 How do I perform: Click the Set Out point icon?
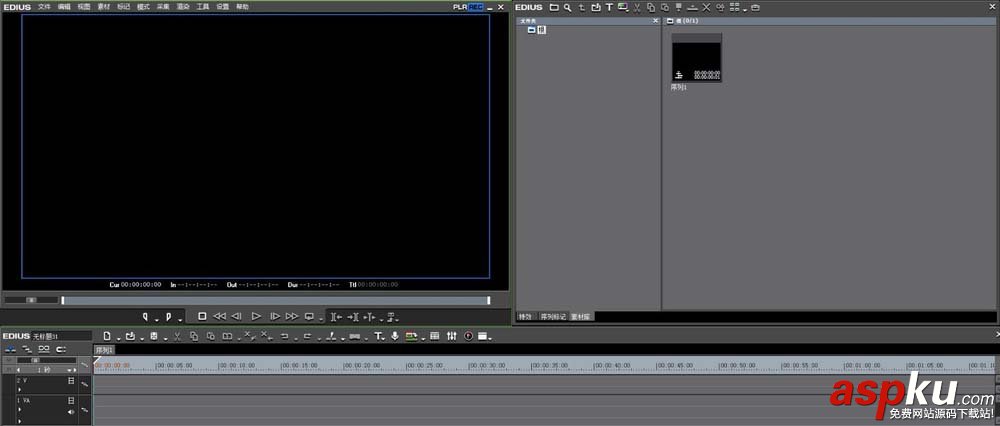point(168,316)
